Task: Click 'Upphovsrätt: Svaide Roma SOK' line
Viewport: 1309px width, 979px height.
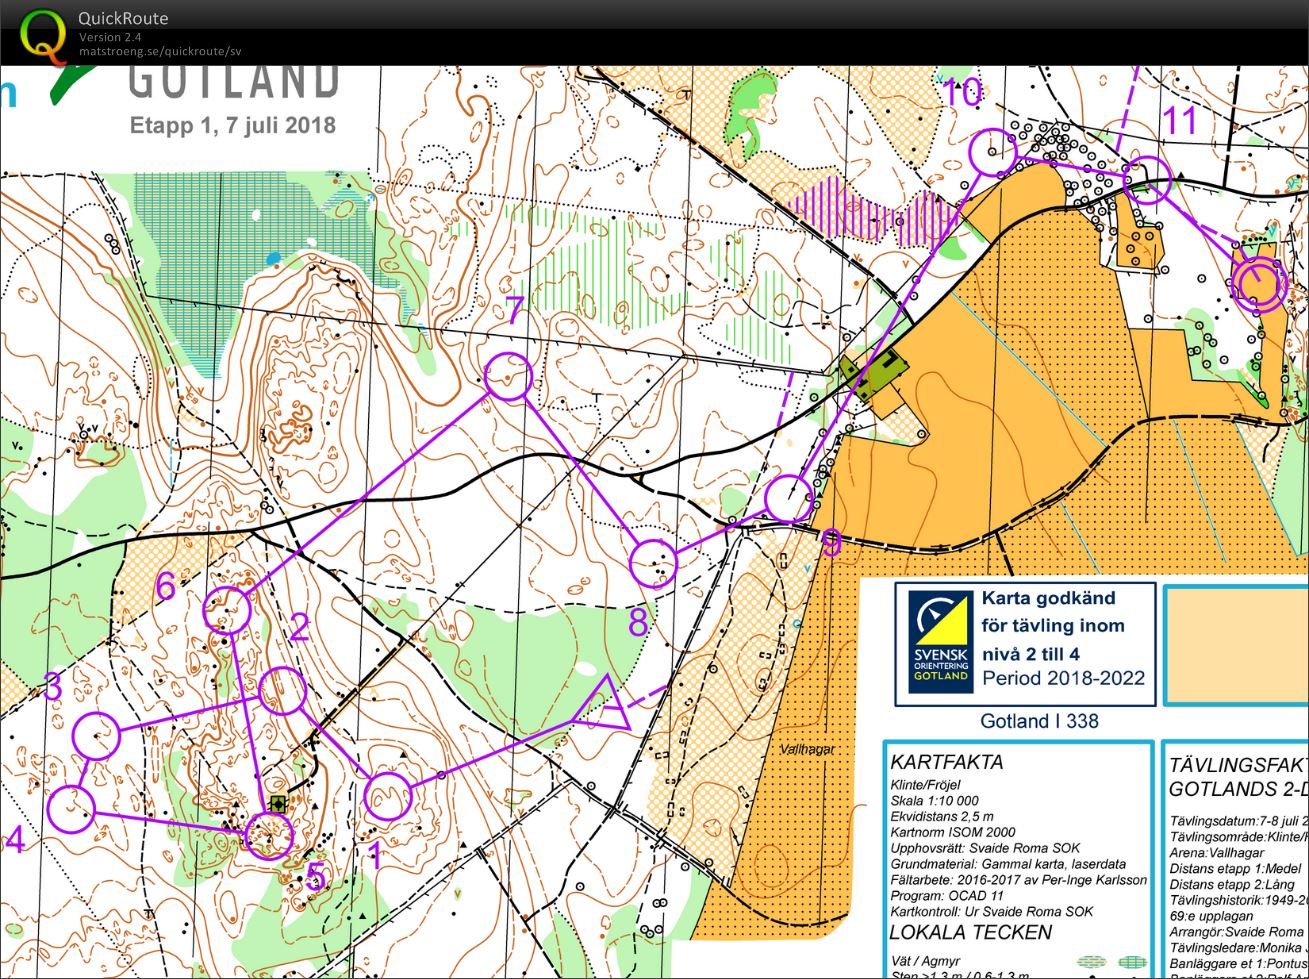Action: [x=985, y=848]
